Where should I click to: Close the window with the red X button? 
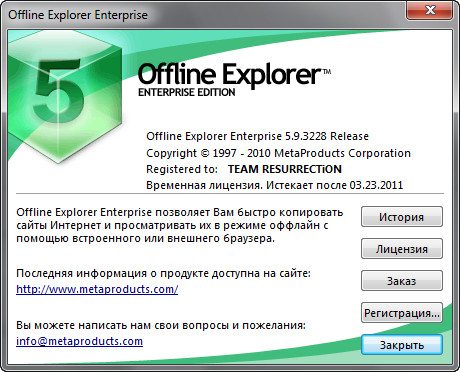[x=429, y=11]
